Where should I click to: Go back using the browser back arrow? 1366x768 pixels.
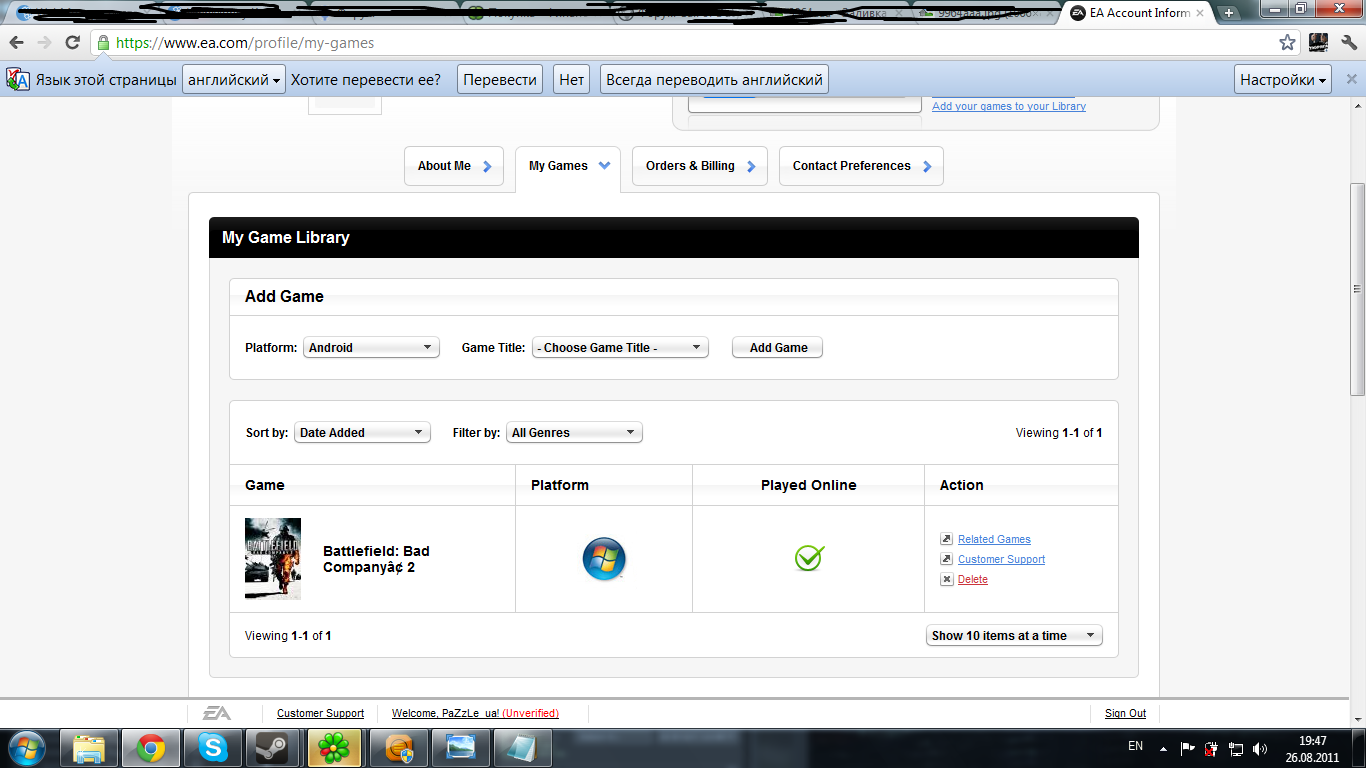click(x=17, y=43)
